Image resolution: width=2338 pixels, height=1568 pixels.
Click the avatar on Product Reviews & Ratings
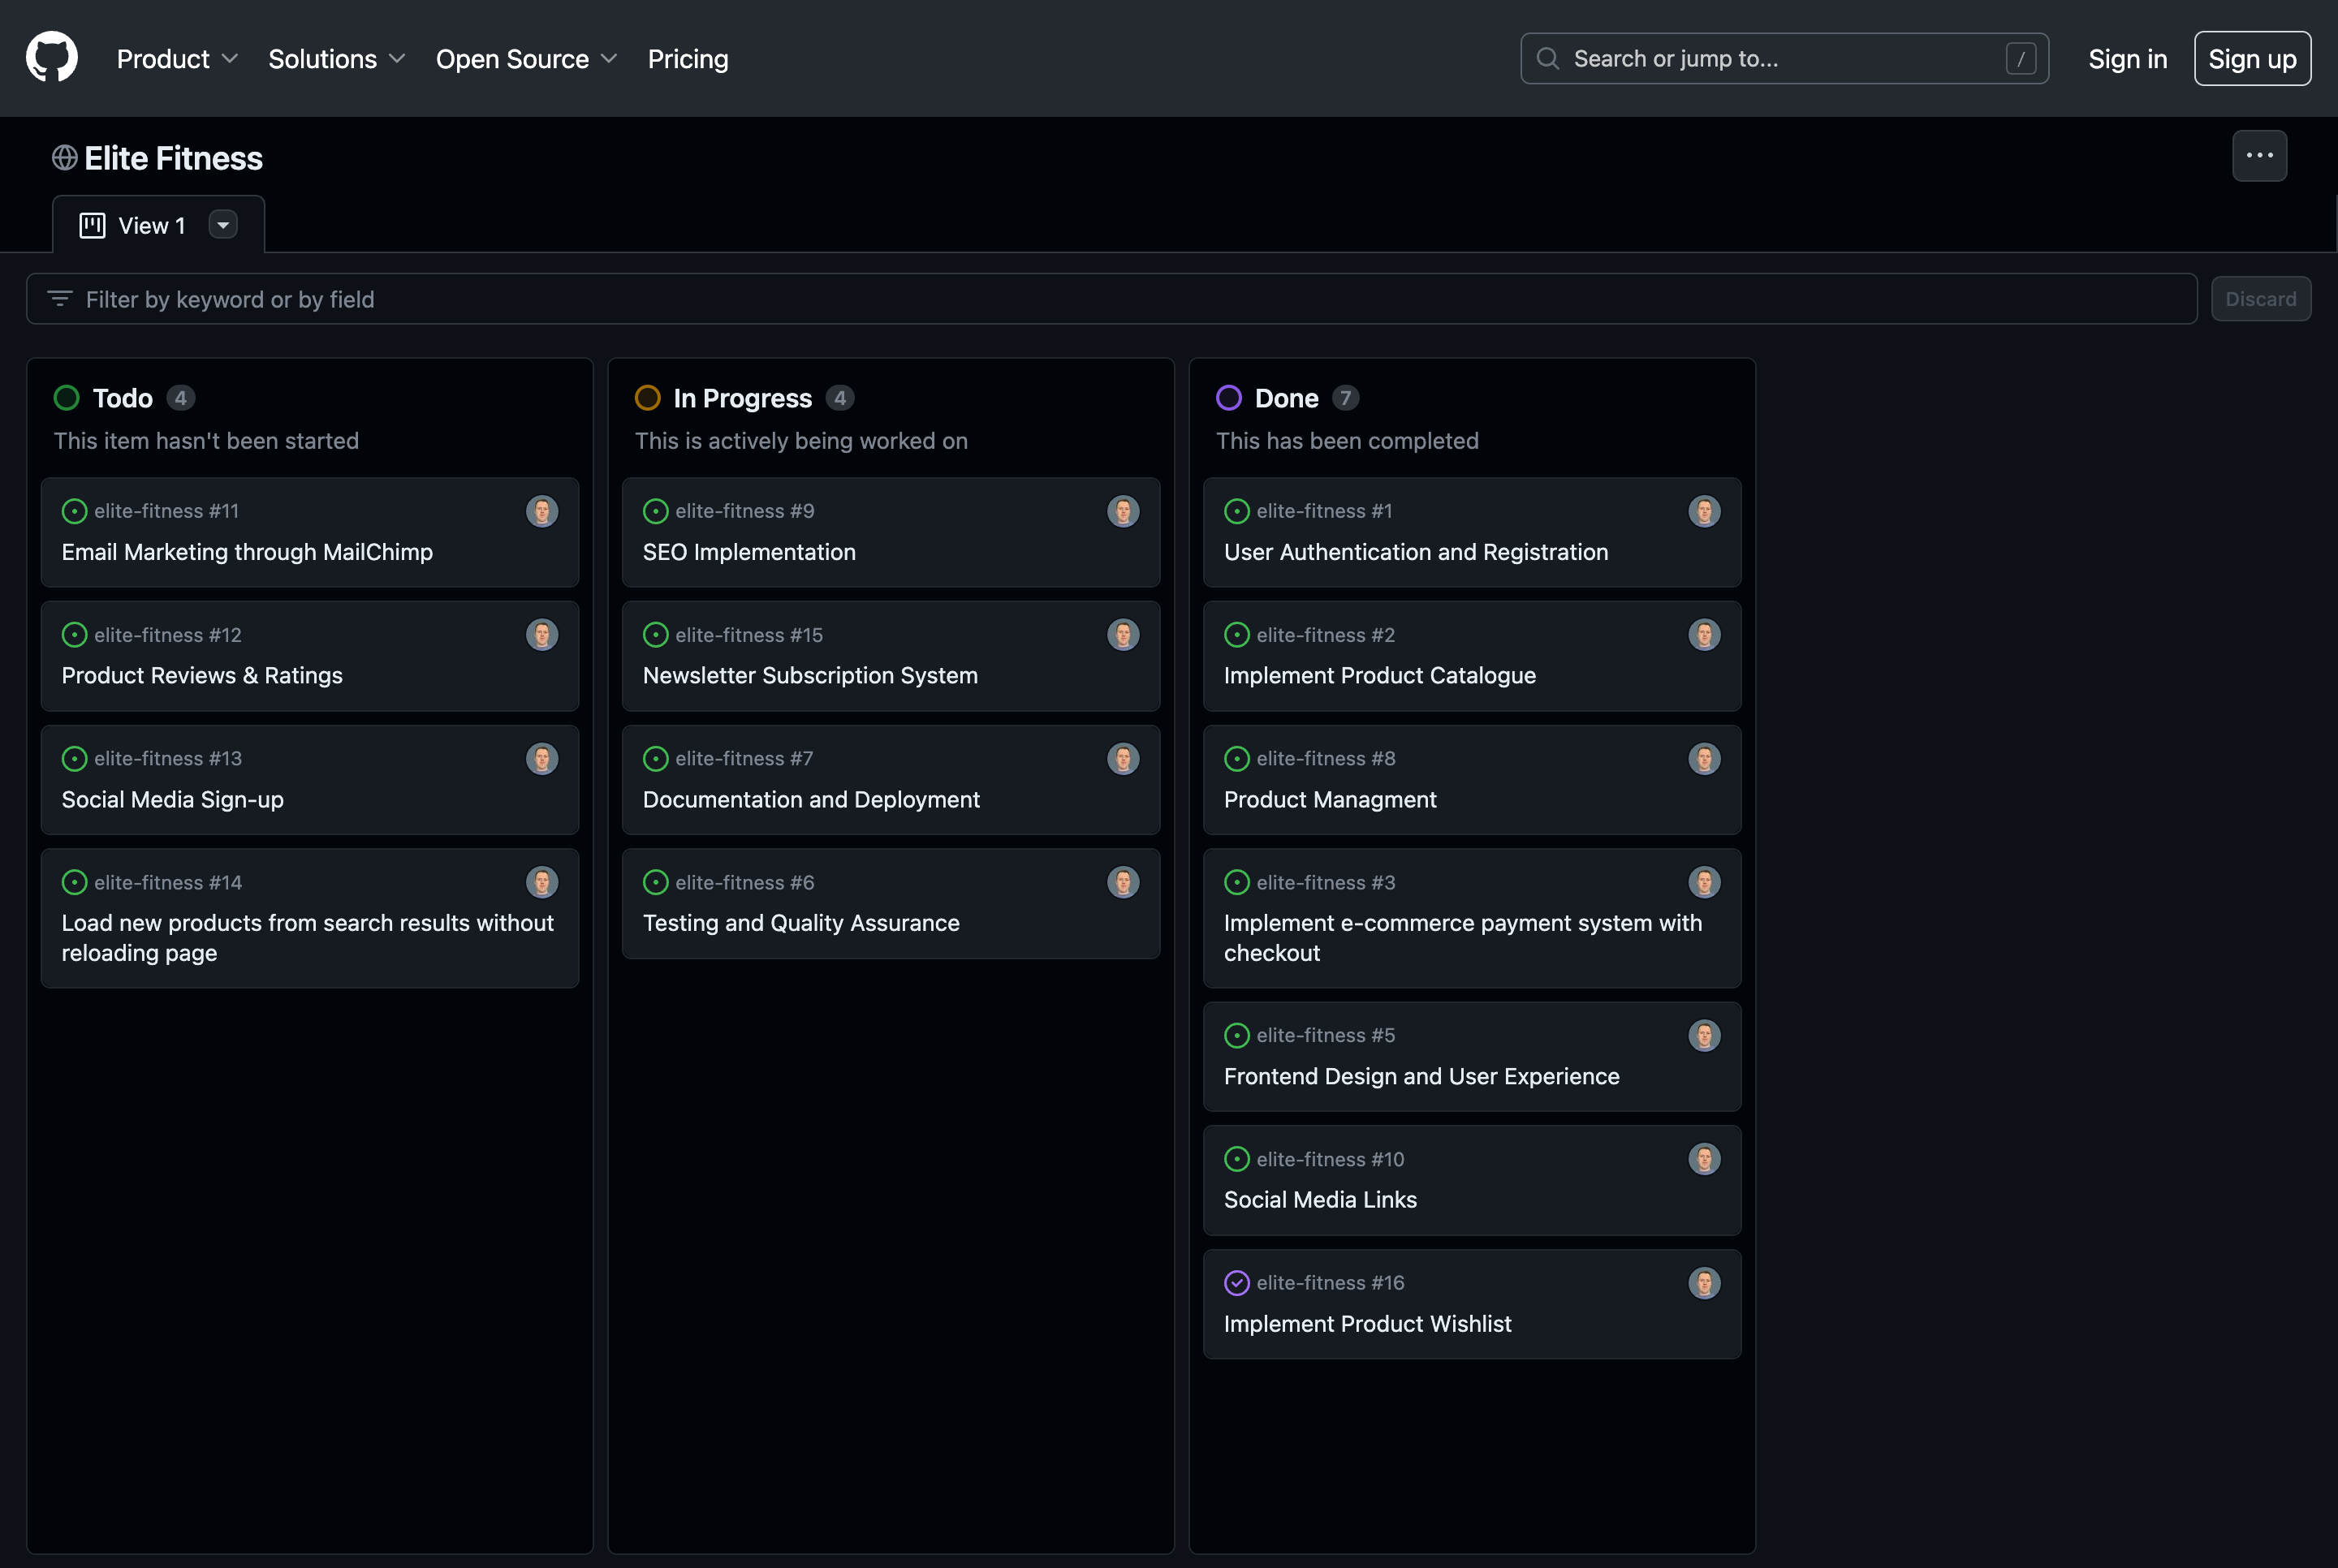pos(542,635)
